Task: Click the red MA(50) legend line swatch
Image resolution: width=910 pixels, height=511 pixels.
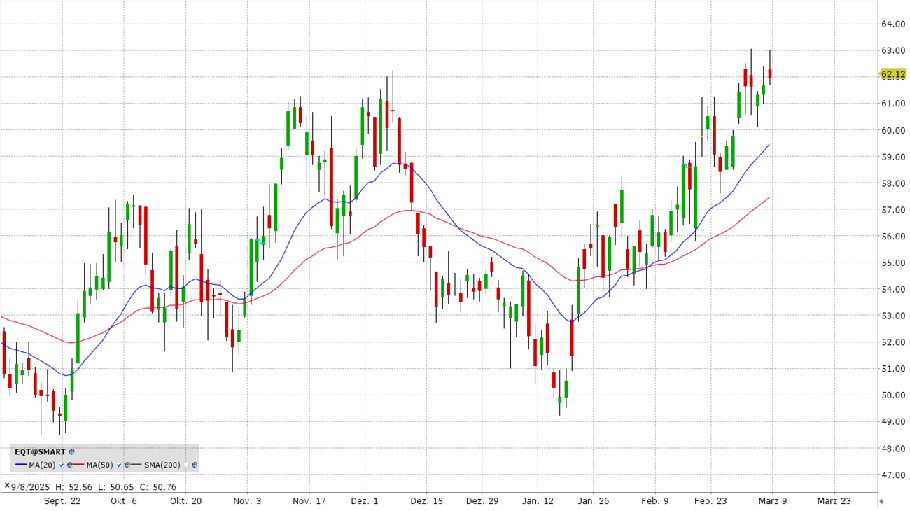Action: click(78, 465)
